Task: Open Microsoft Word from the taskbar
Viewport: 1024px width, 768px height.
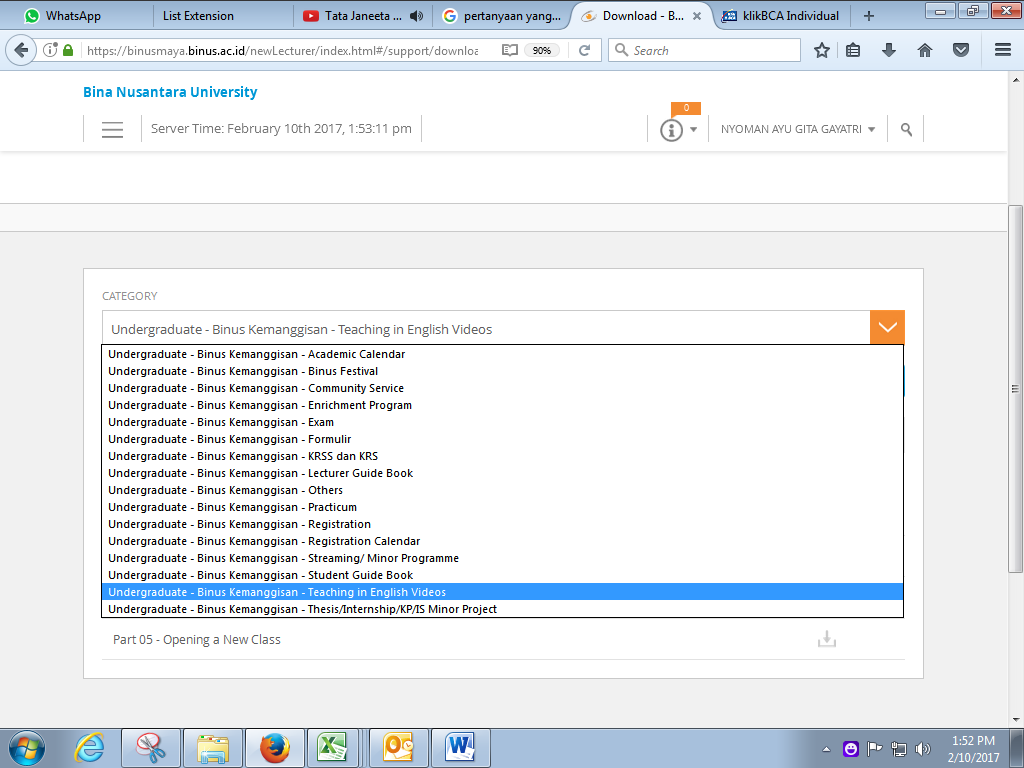Action: click(x=461, y=746)
